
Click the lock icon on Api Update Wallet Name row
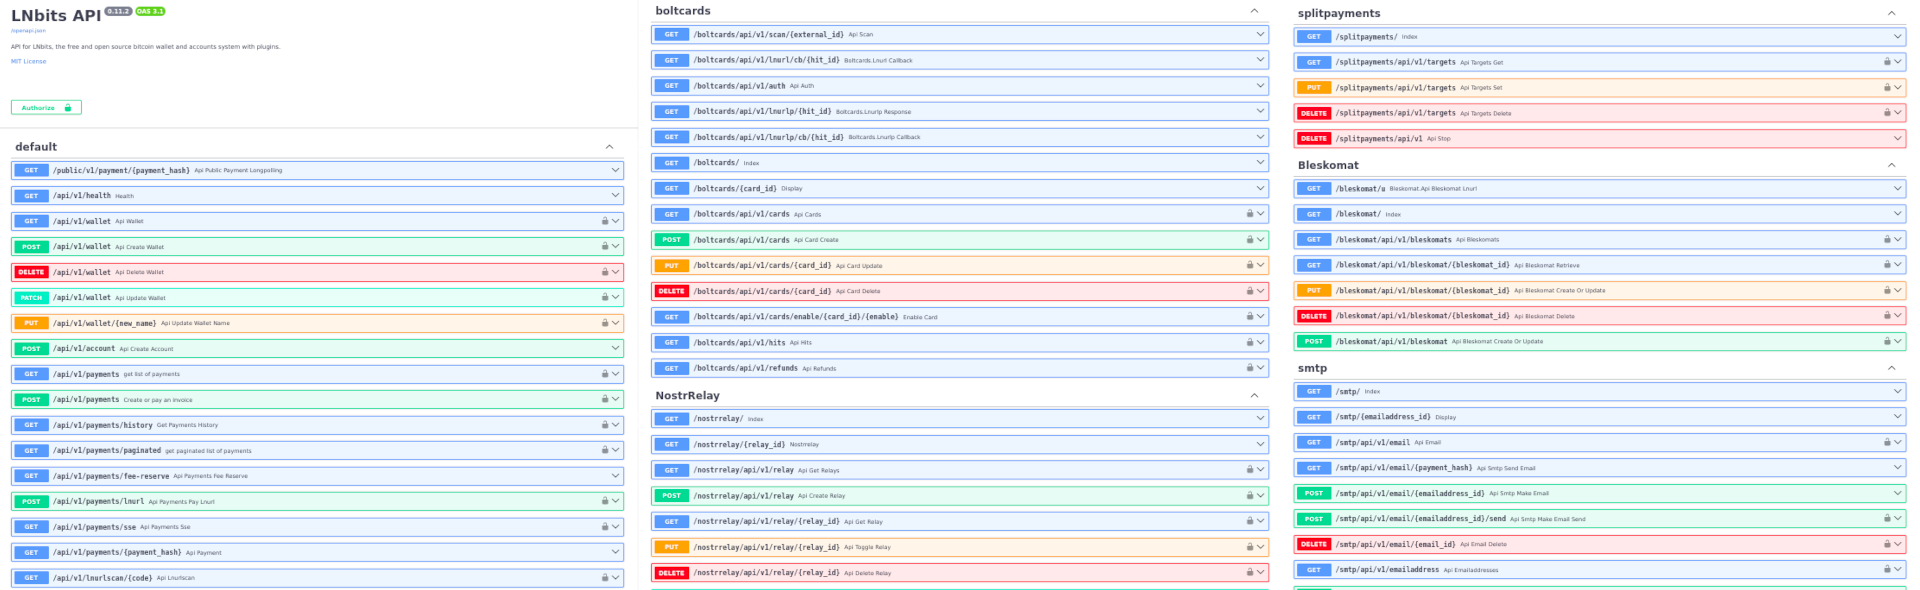[x=605, y=323]
